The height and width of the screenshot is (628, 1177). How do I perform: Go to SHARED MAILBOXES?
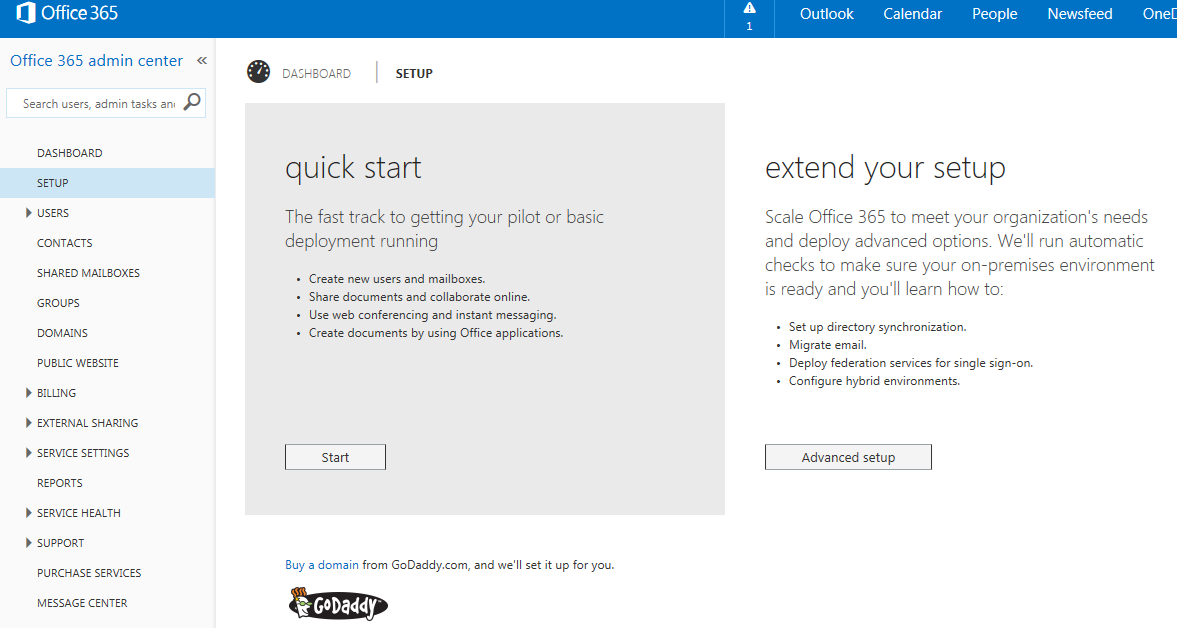(89, 273)
